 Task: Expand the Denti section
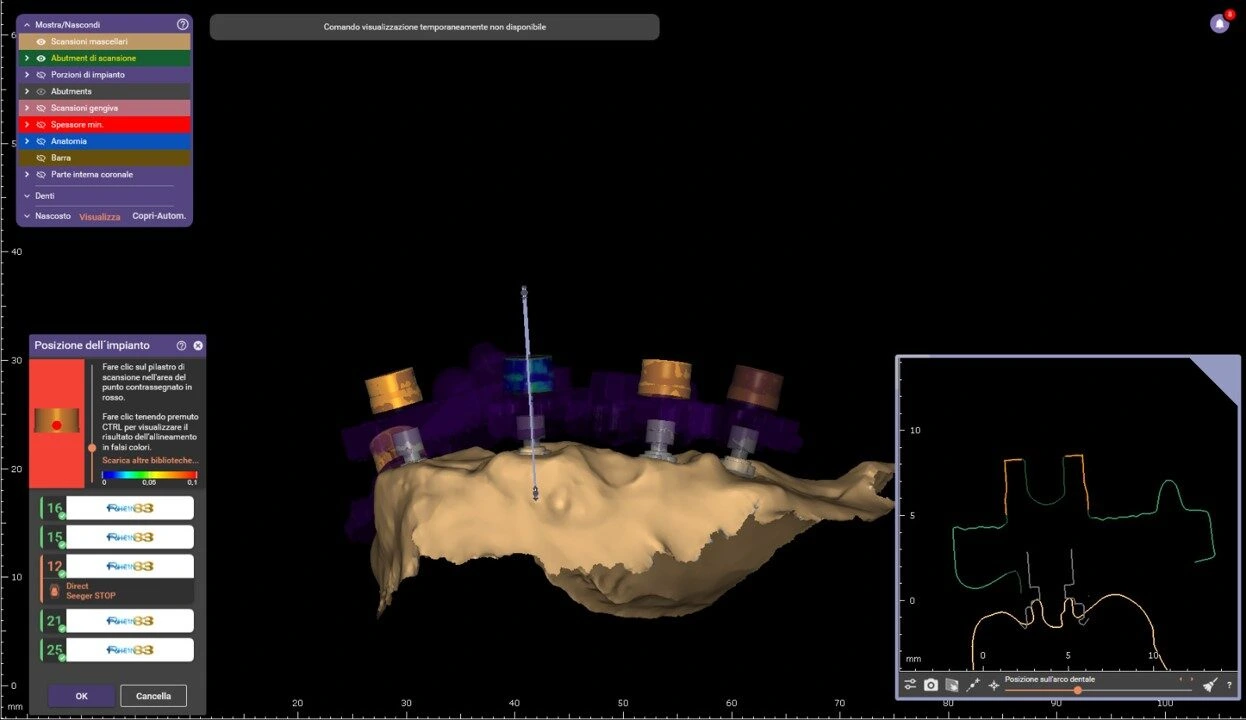27,196
